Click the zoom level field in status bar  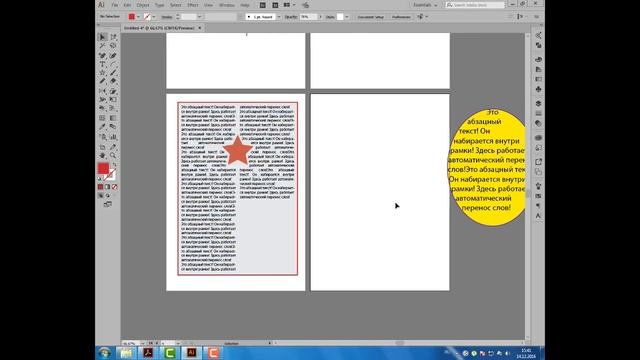[x=131, y=343]
